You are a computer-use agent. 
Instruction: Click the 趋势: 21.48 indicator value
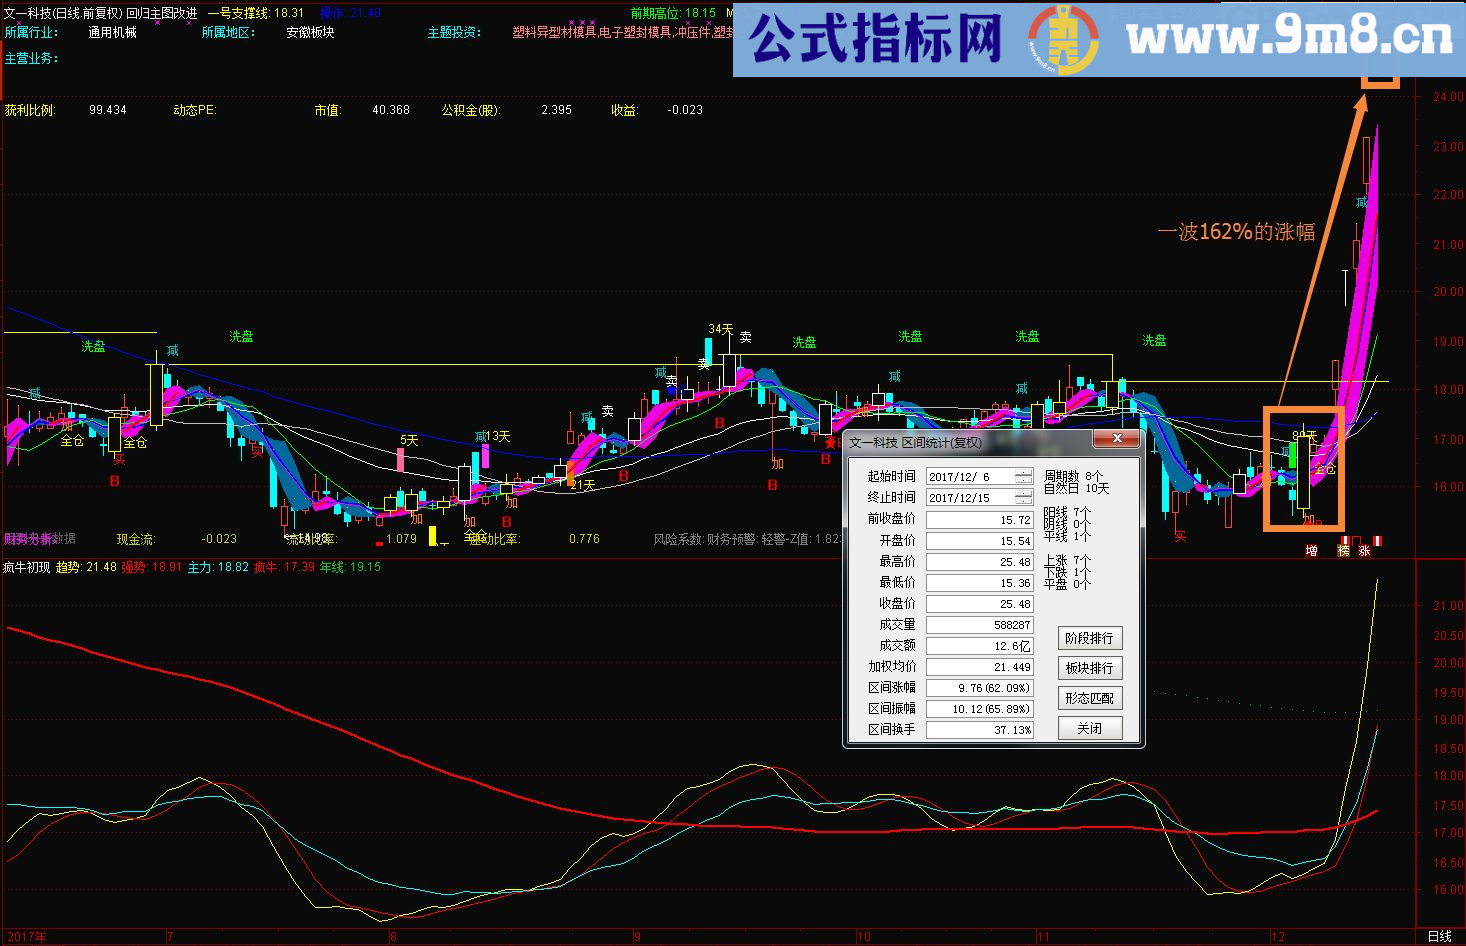86,567
